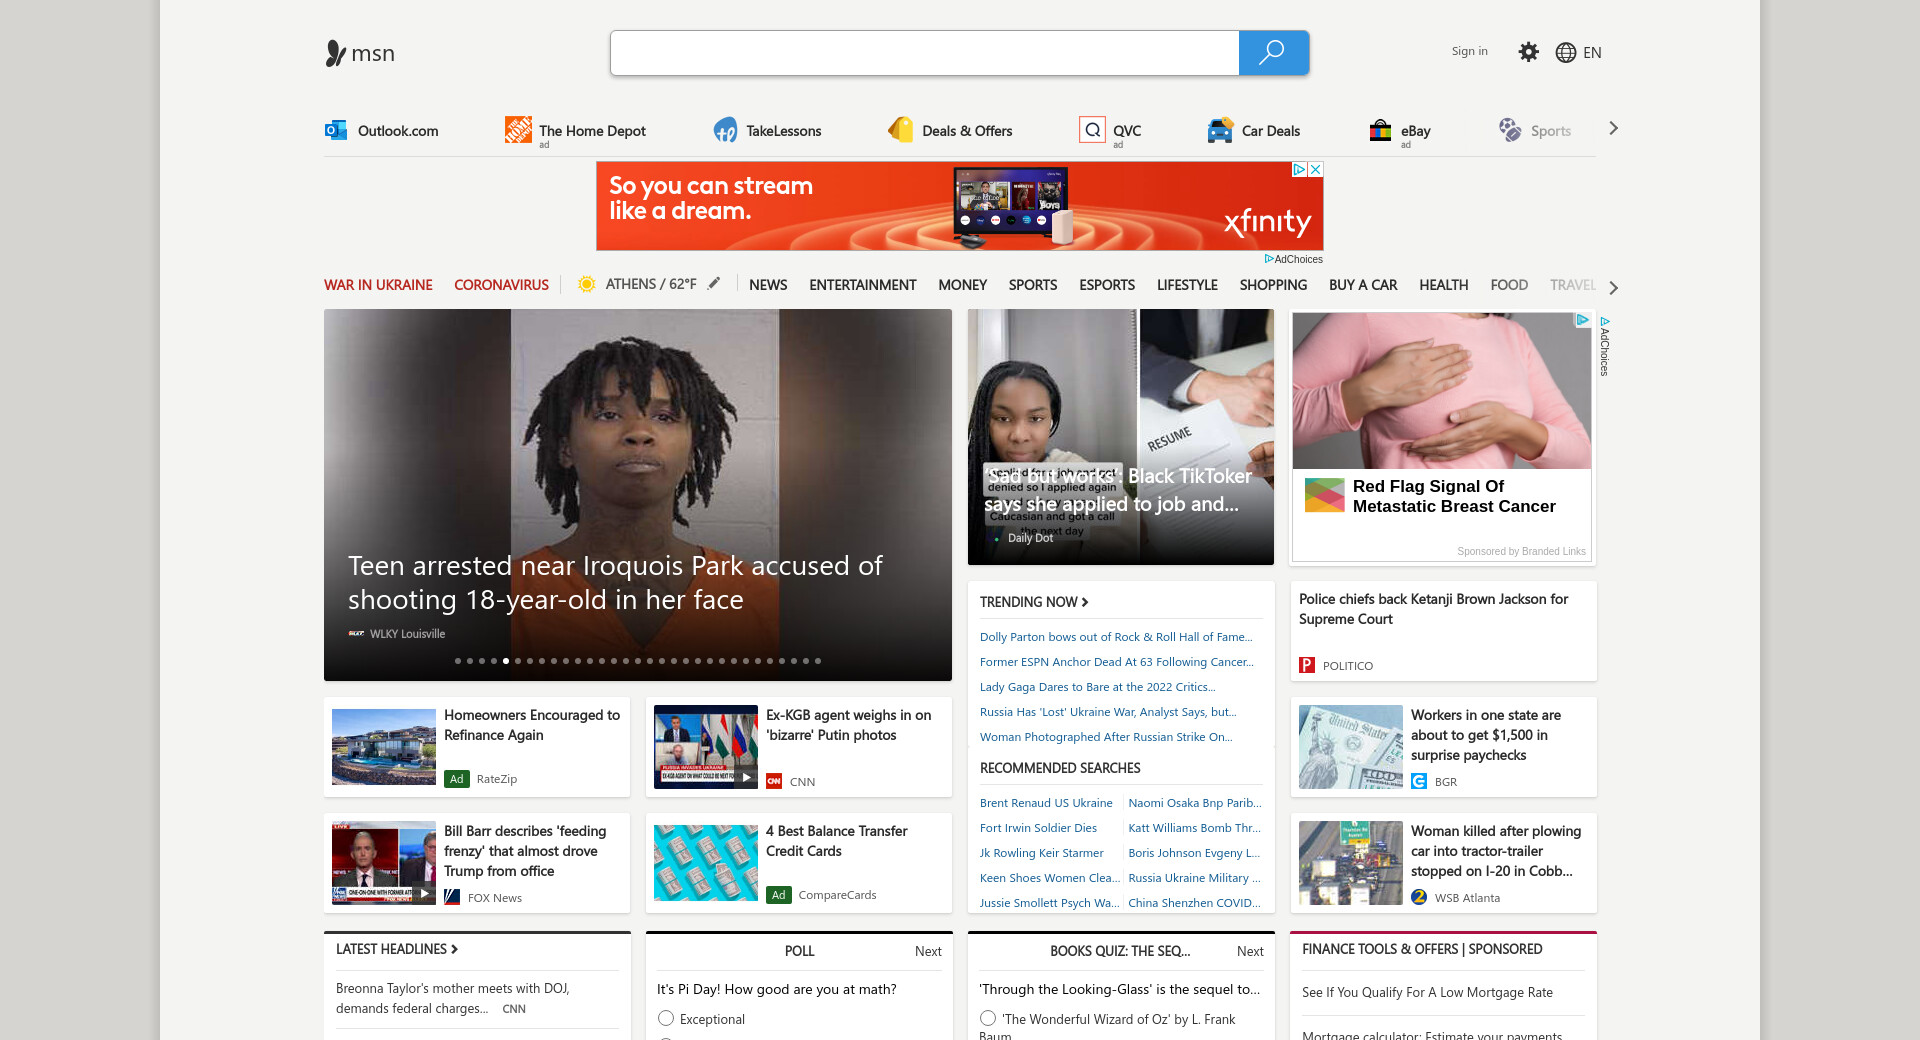Open the TakeLessons shortcut icon
This screenshot has width=1920, height=1040.
tap(725, 130)
